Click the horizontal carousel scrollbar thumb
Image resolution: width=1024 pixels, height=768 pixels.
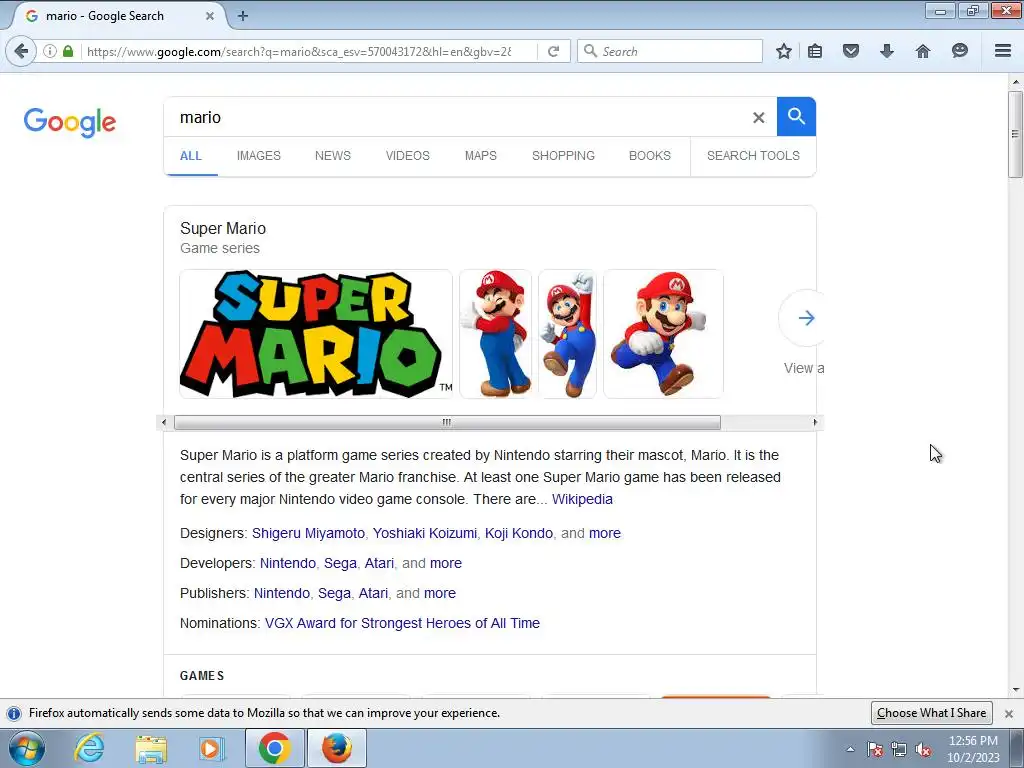coord(447,422)
